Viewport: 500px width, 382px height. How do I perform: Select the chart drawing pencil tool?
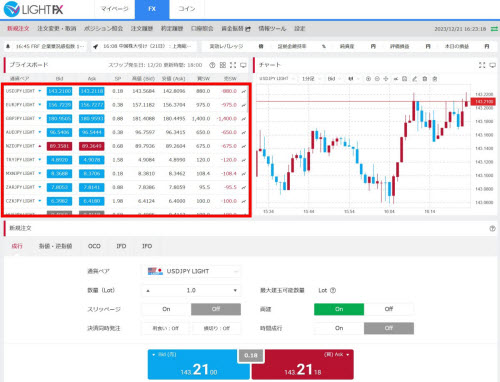click(415, 79)
